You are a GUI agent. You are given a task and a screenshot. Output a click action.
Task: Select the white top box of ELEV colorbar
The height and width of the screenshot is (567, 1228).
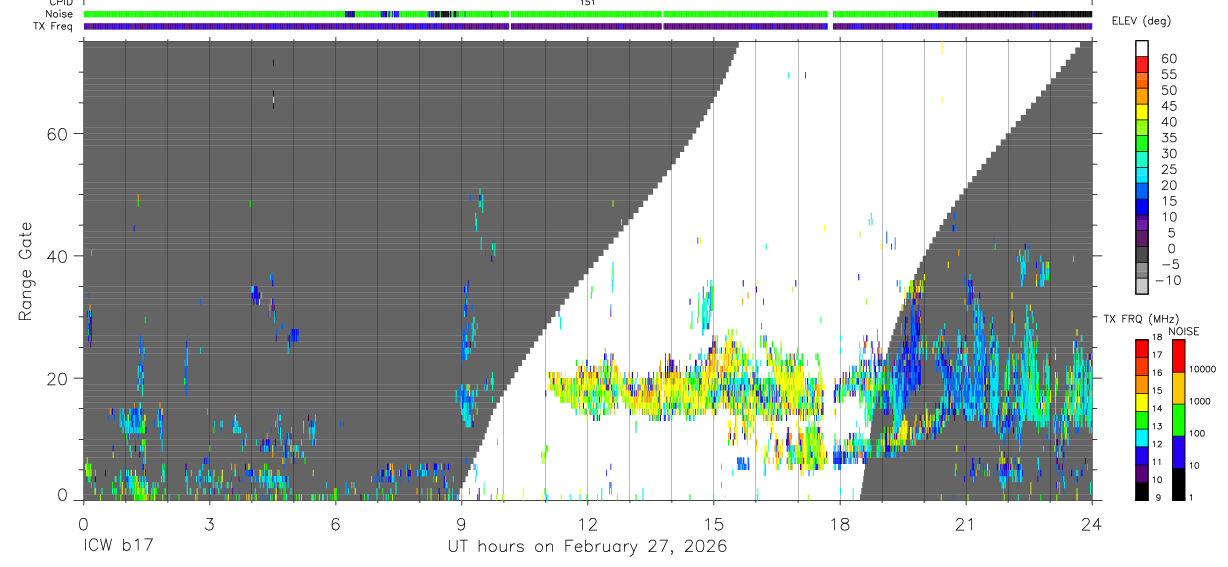(1142, 49)
